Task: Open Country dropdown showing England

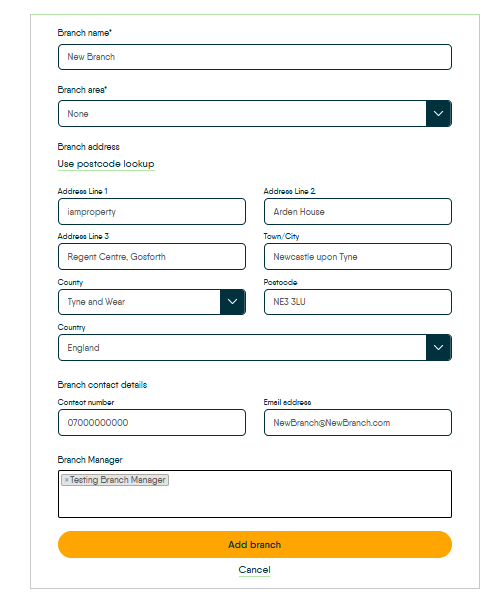Action: click(x=255, y=347)
